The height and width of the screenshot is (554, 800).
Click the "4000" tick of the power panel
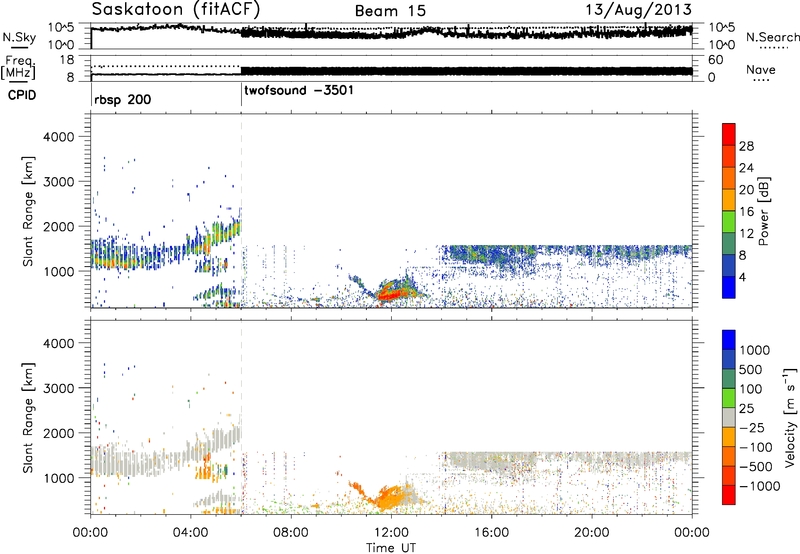point(58,137)
